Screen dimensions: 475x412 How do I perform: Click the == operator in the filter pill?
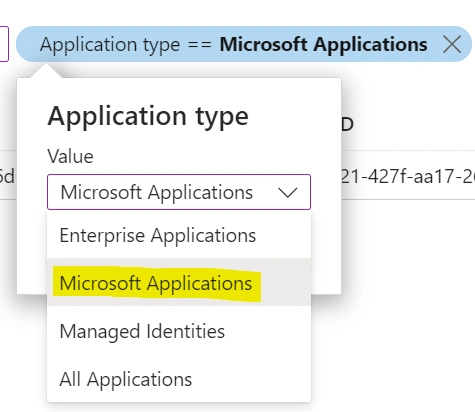coord(200,45)
